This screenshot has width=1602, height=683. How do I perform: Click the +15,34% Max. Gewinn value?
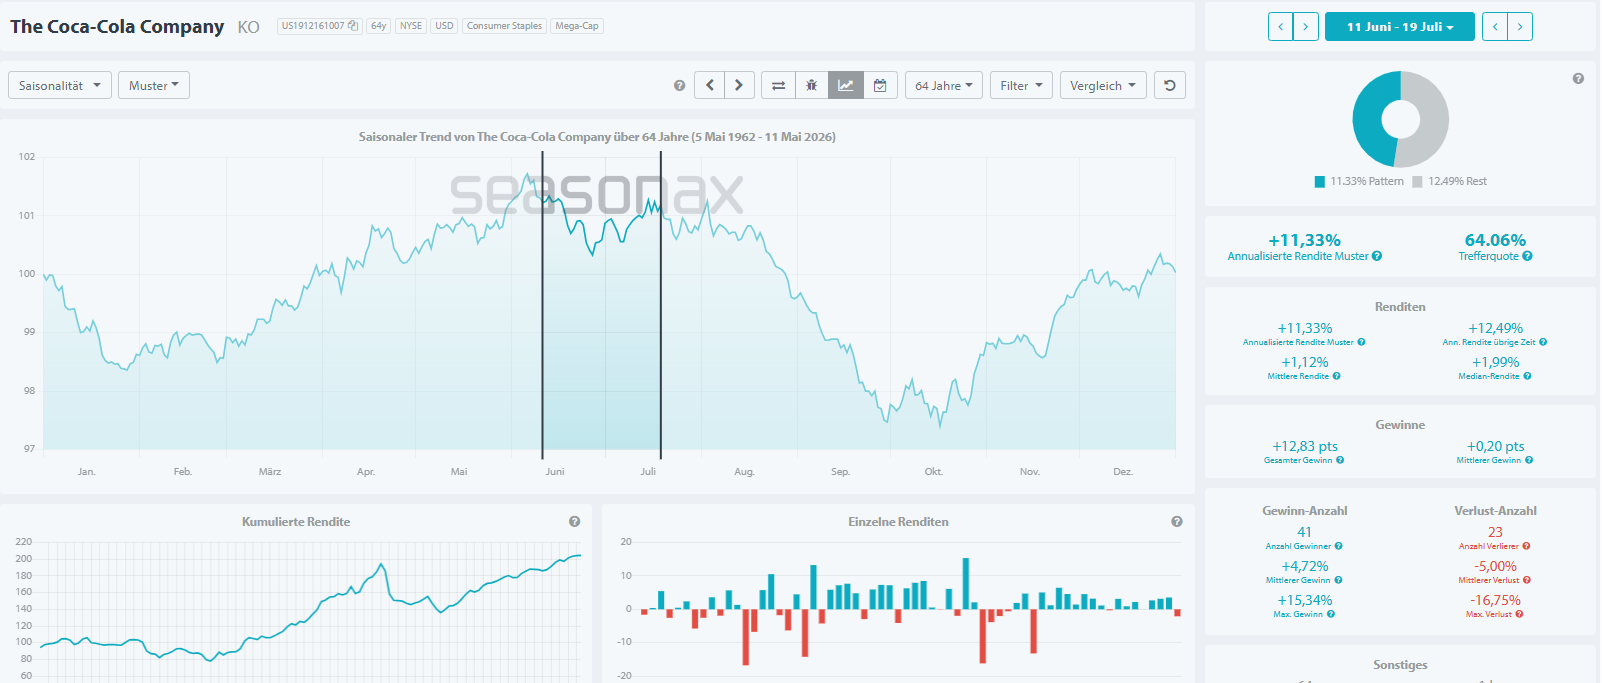point(1304,600)
